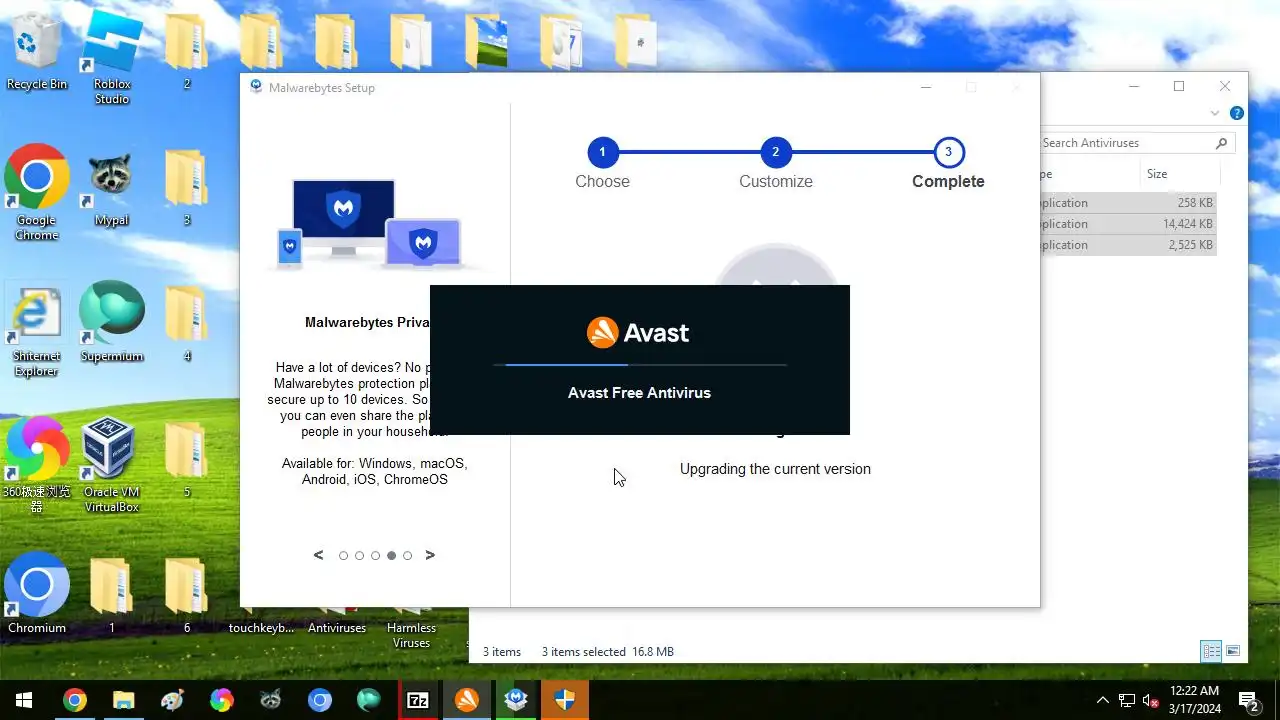Open the Supermium desktop shortcut
Screen dimensions: 1280x720
tap(112, 322)
